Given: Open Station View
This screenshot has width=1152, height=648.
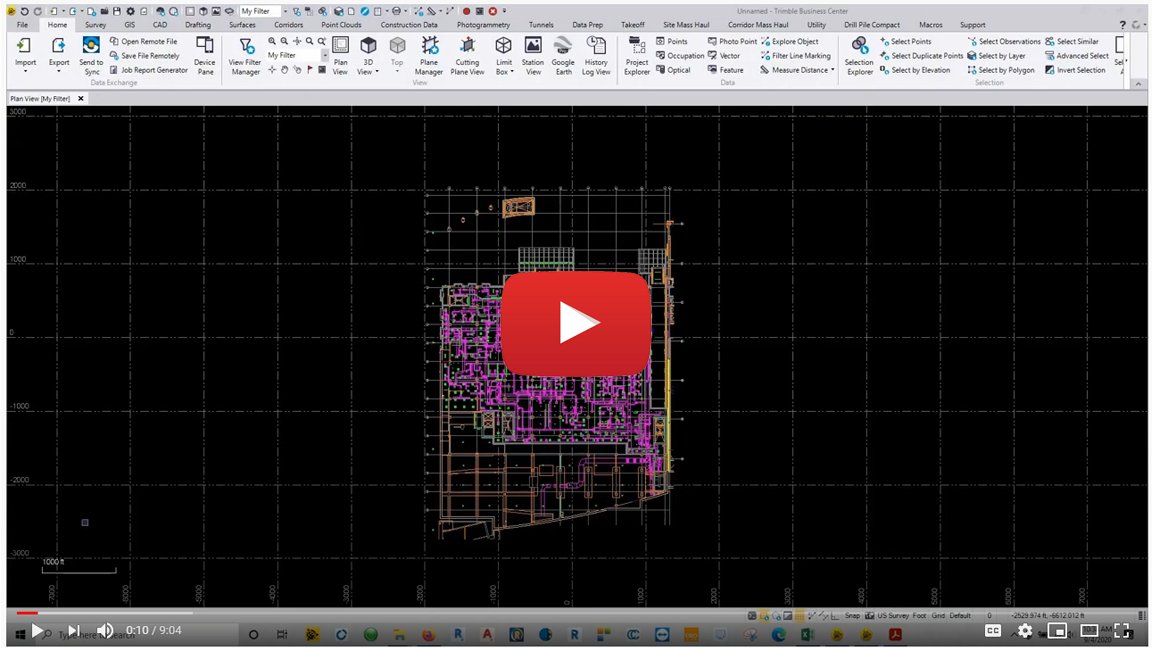Looking at the screenshot, I should (x=533, y=55).
